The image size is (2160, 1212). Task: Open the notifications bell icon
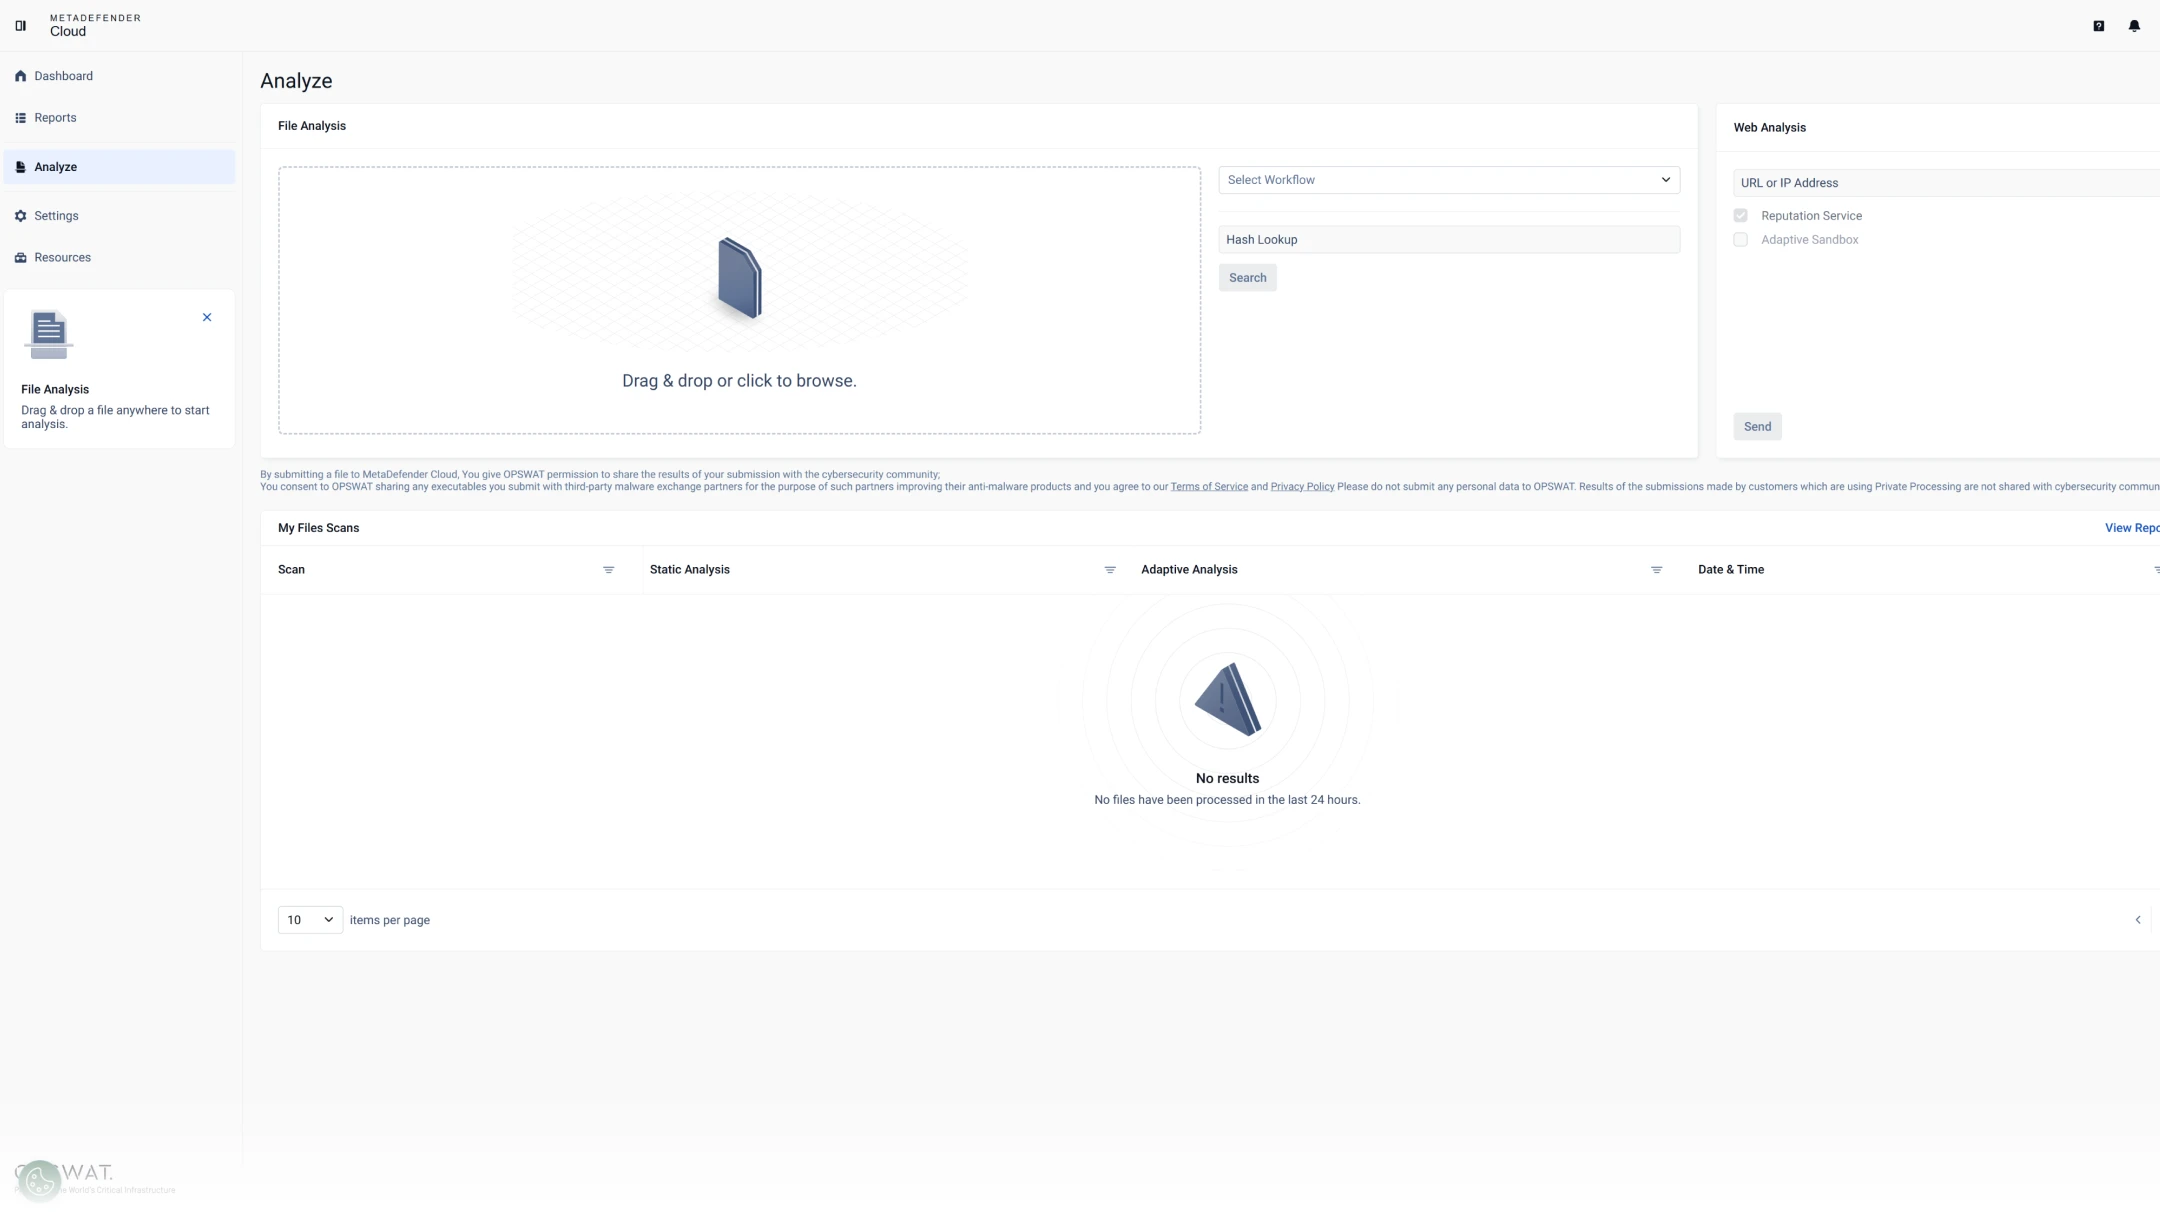point(2134,26)
